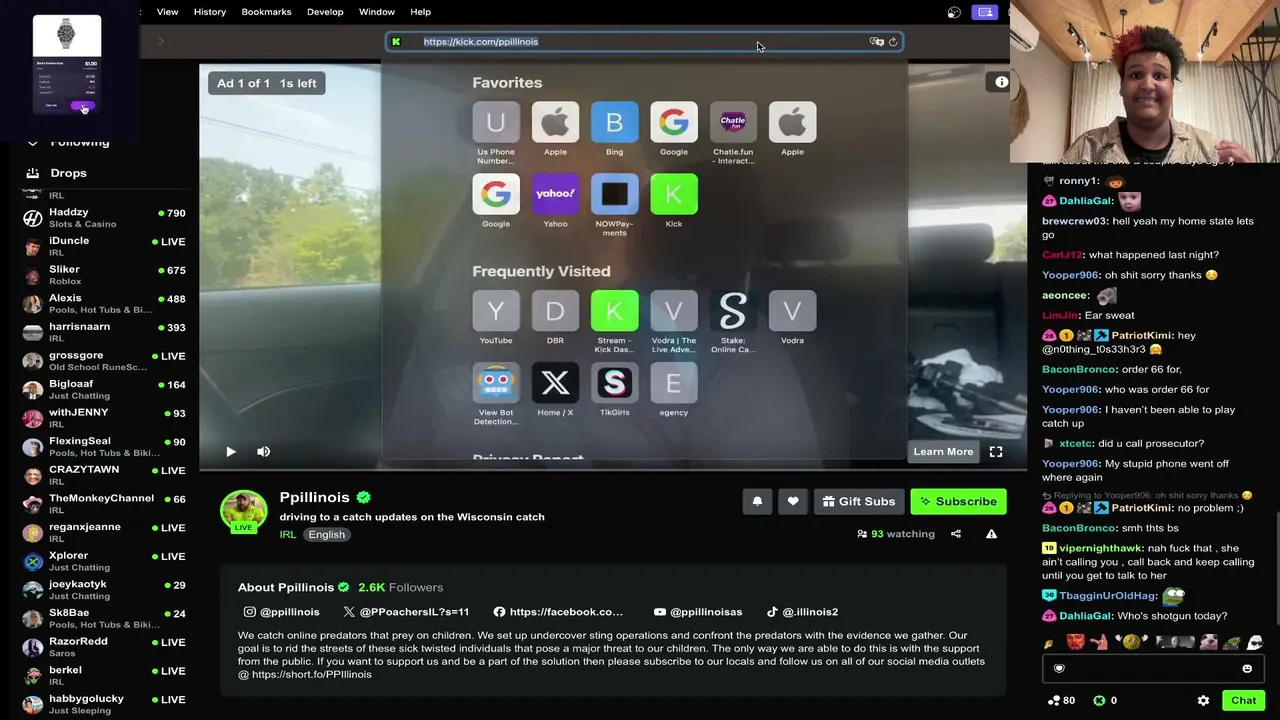This screenshot has width=1280, height=720.
Task: Open the Stake Online Casino tile
Action: coord(733,322)
